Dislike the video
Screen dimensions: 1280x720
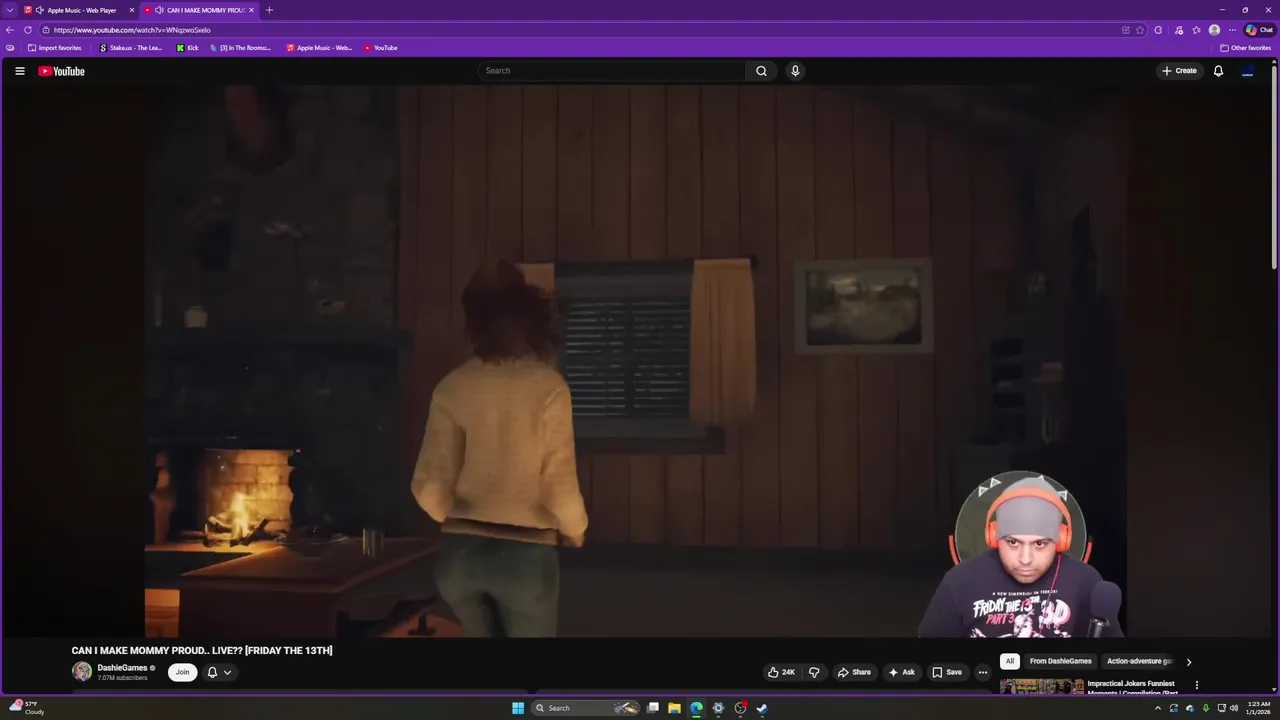pos(814,672)
